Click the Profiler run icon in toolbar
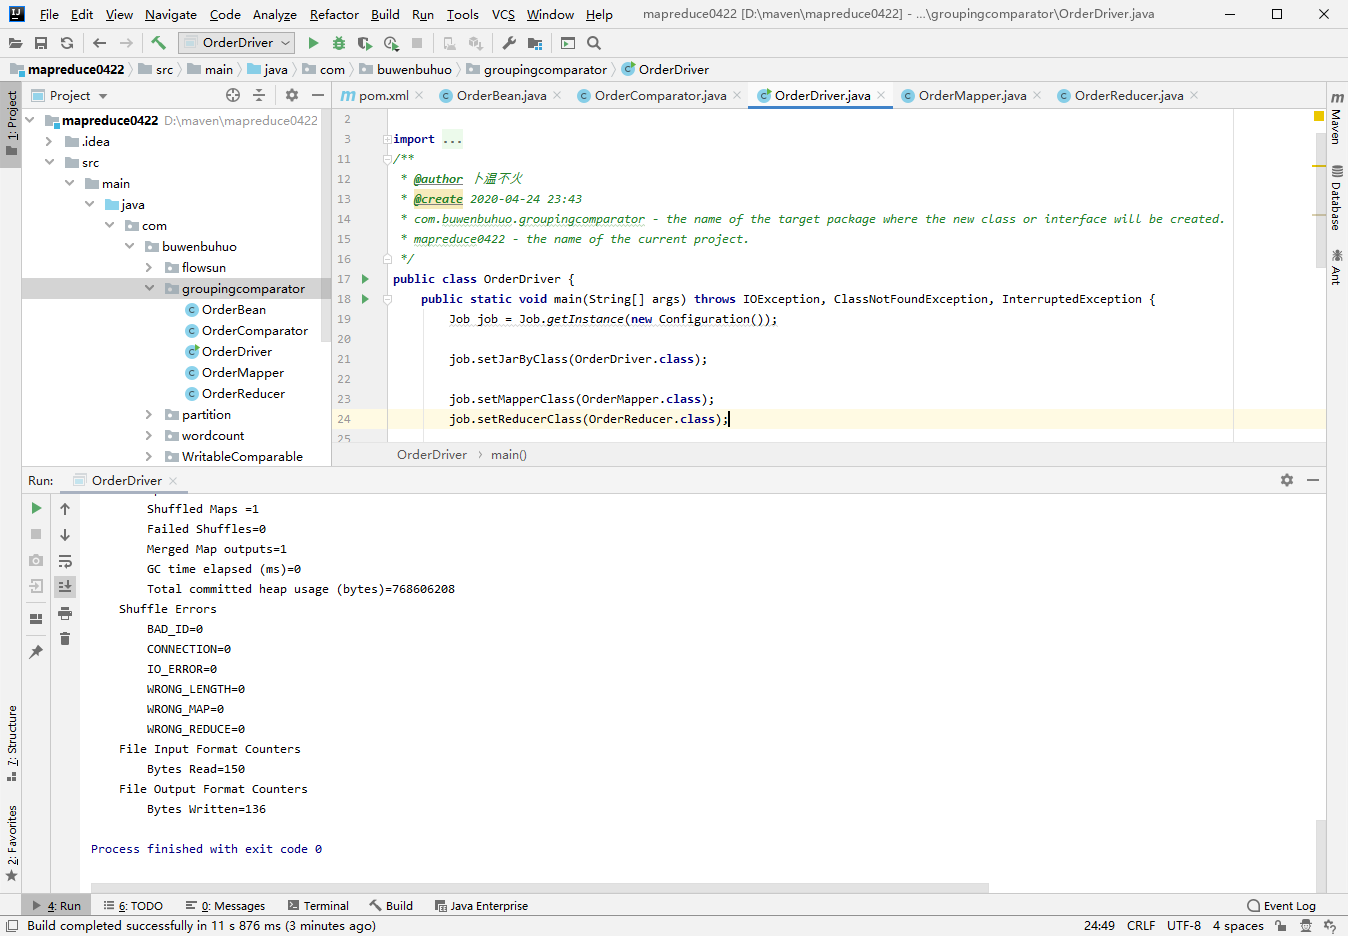1348x936 pixels. tap(391, 43)
